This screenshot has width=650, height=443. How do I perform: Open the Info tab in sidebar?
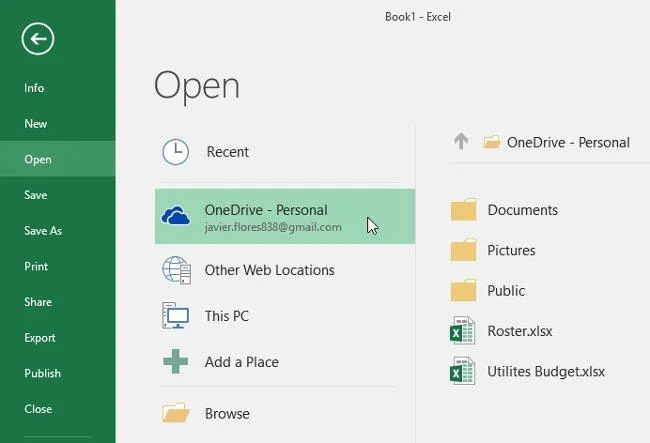pos(34,88)
